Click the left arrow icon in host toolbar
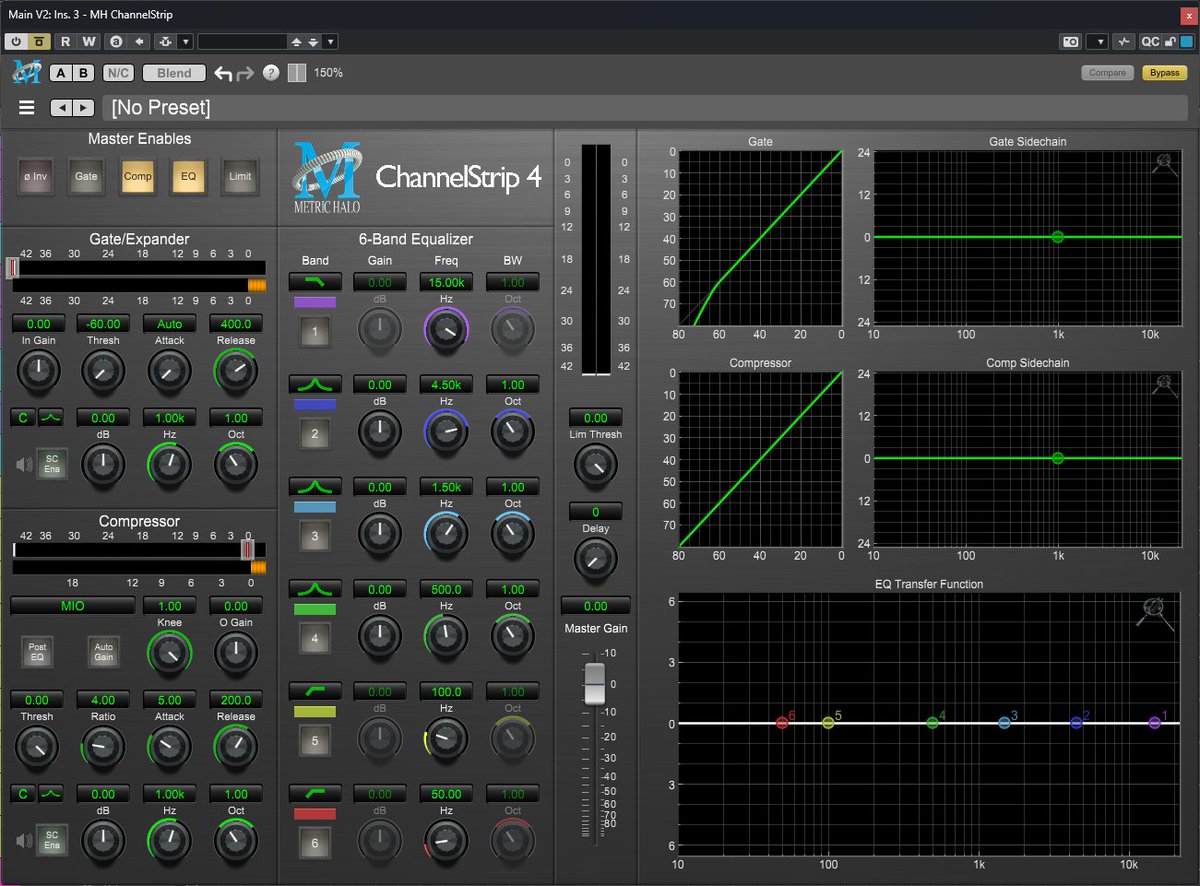This screenshot has width=1200, height=886. click(139, 41)
